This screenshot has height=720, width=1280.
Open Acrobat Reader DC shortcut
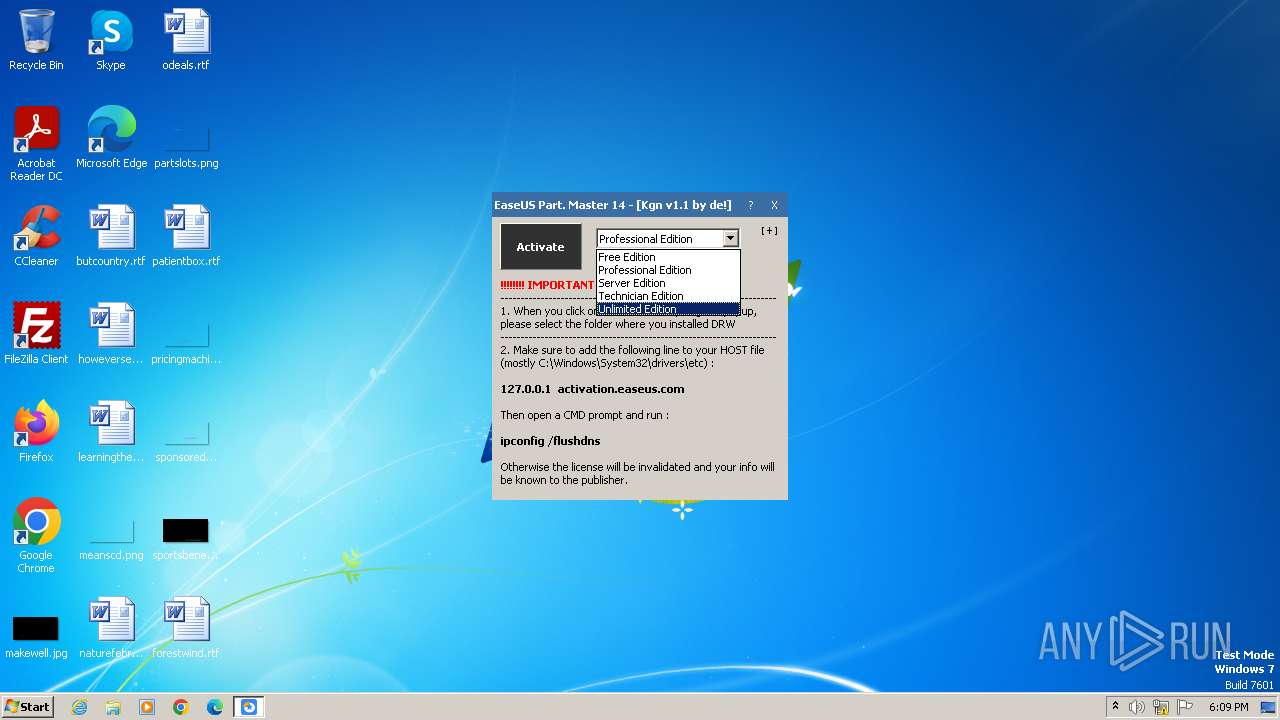36,144
